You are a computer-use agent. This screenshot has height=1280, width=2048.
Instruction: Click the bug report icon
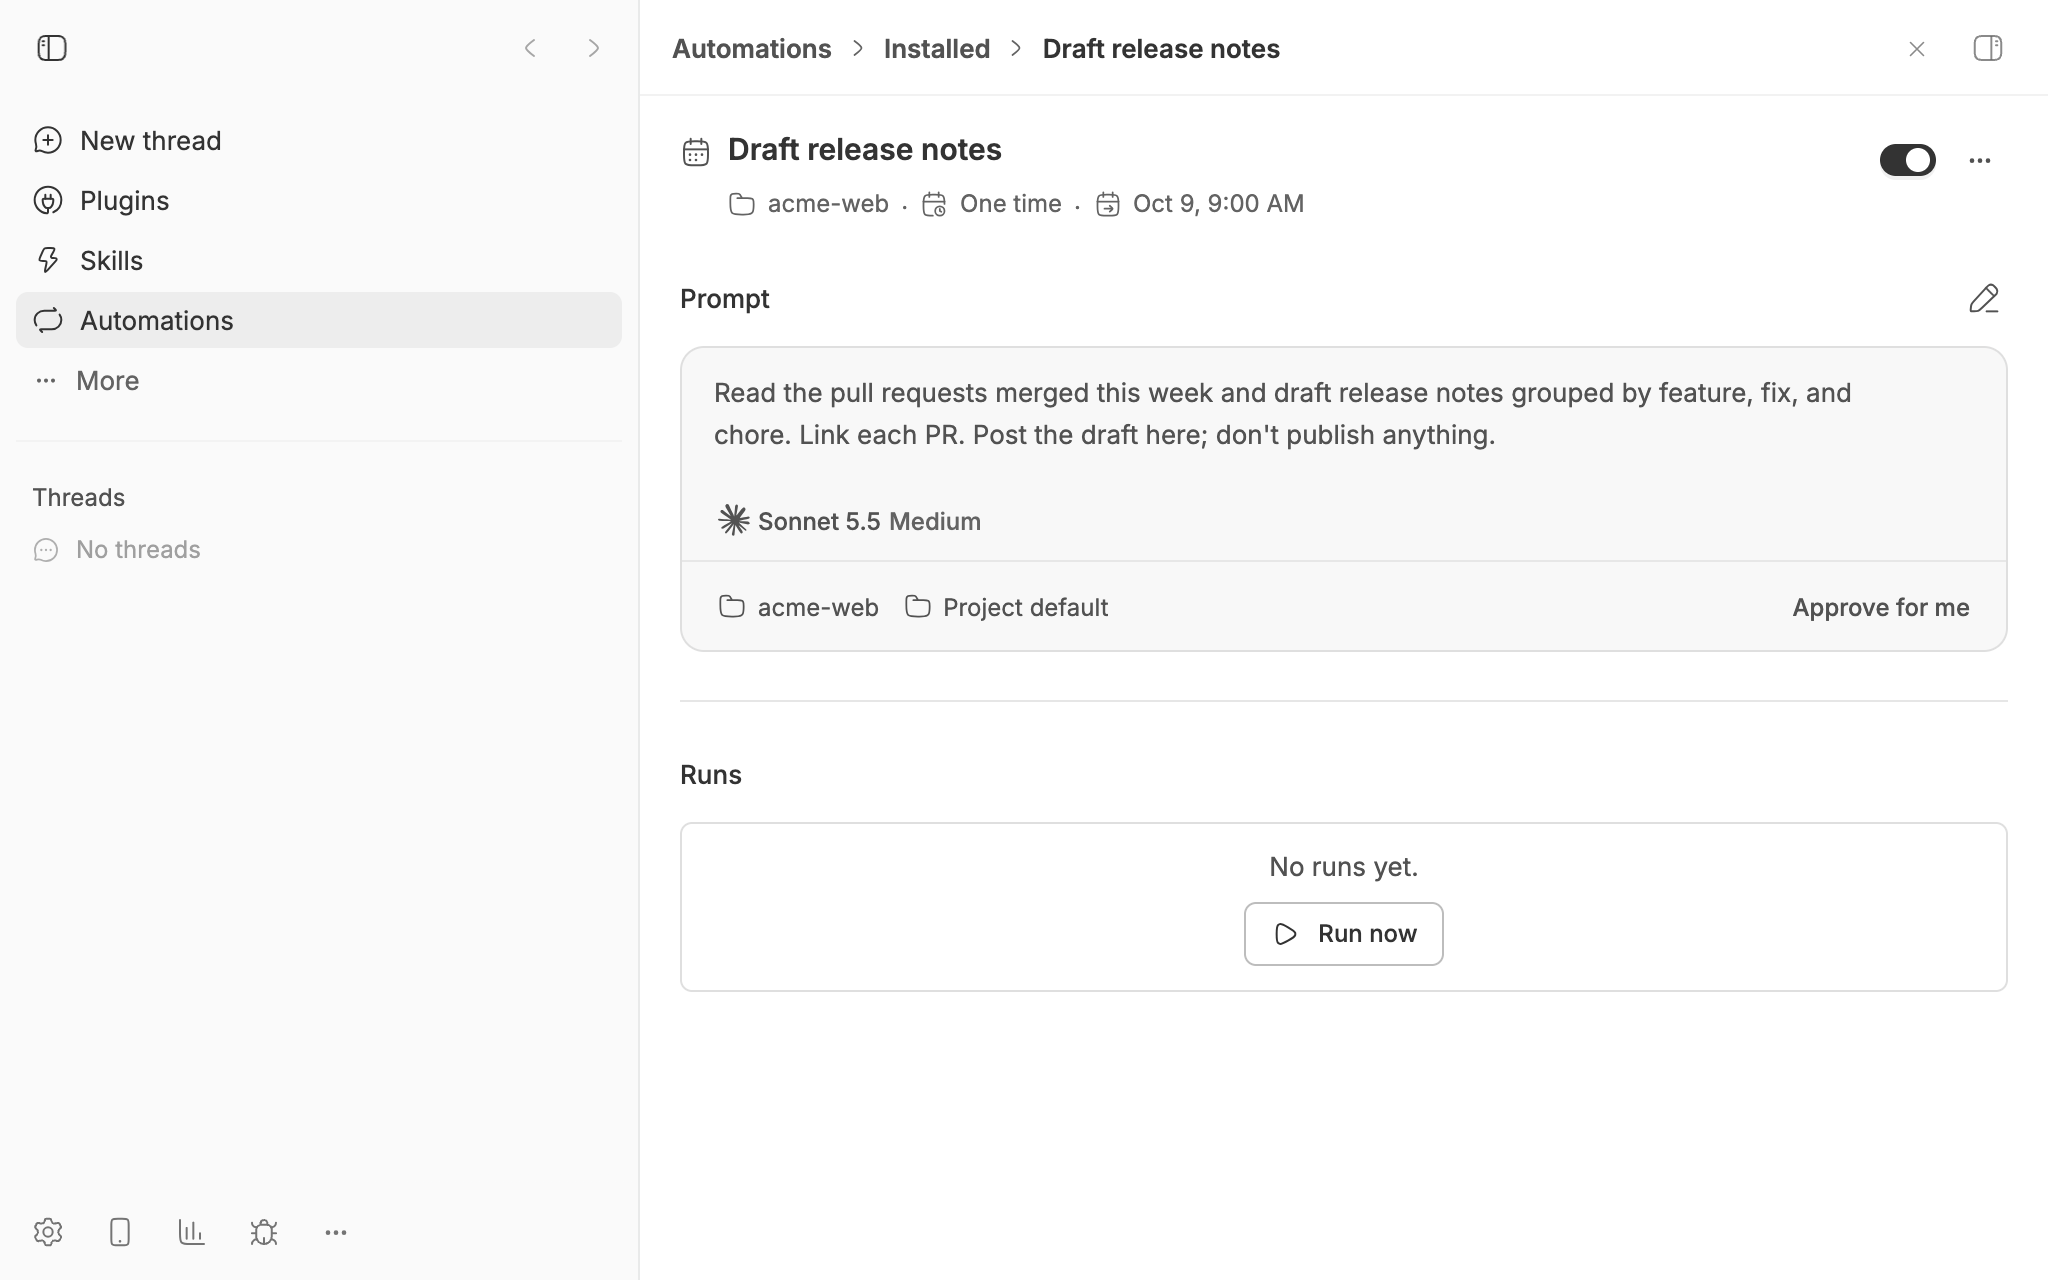tap(264, 1232)
